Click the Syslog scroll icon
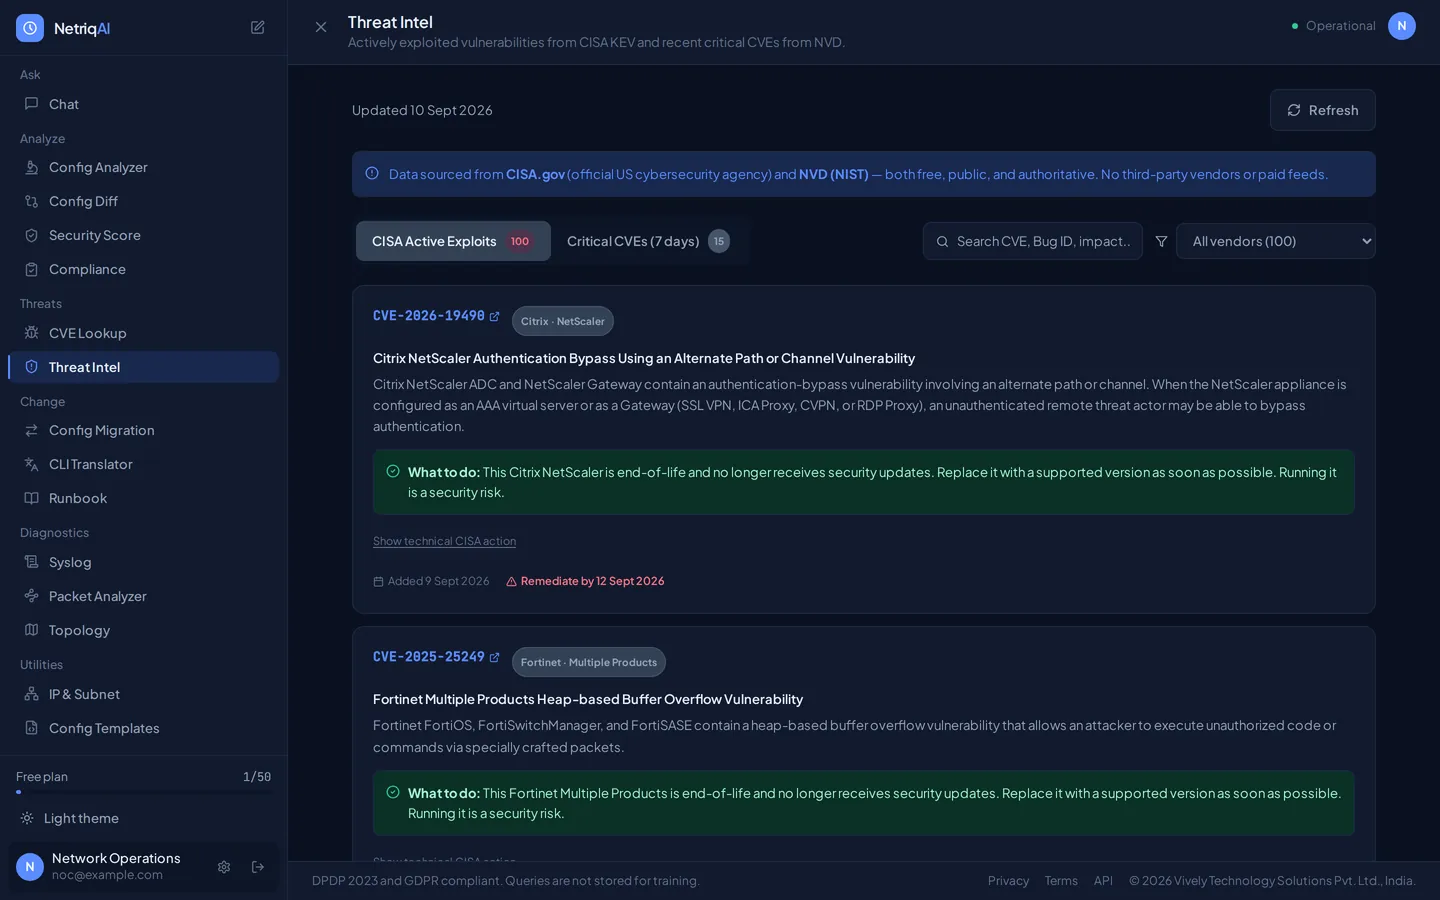1440x900 pixels. [x=31, y=562]
